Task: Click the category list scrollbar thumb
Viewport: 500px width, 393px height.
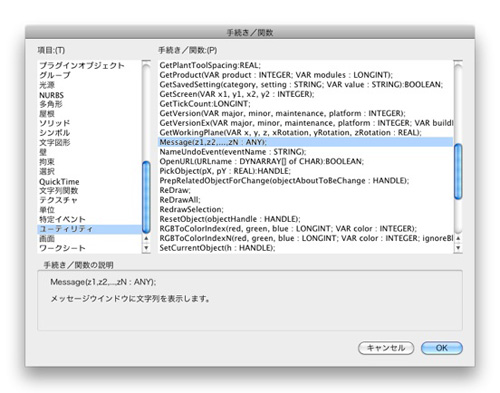Action: pos(146,197)
